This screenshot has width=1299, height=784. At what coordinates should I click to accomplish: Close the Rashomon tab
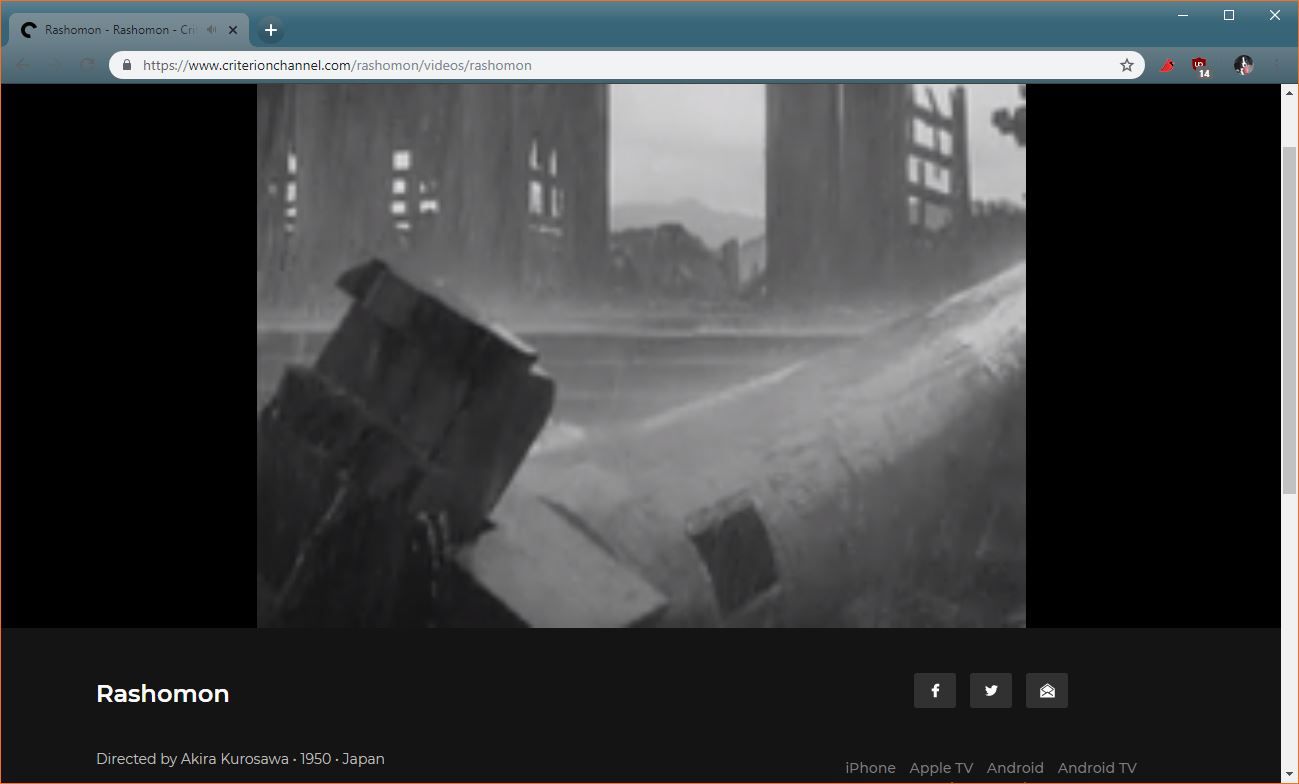point(233,30)
